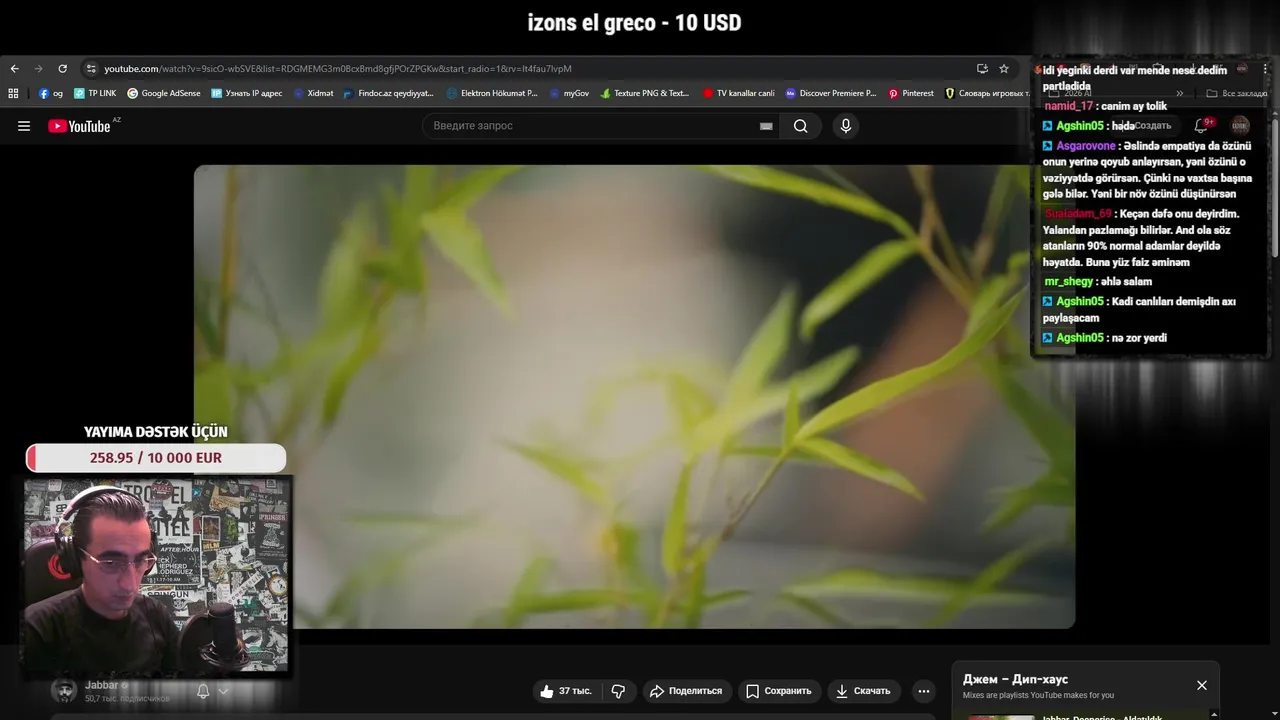The height and width of the screenshot is (720, 1280).
Task: Click the Сохранить save button
Action: coord(778,691)
